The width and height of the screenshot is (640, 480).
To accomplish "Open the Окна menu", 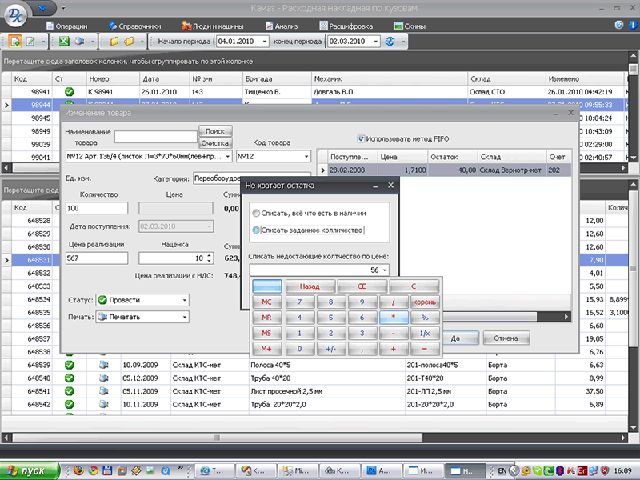I will (x=410, y=26).
